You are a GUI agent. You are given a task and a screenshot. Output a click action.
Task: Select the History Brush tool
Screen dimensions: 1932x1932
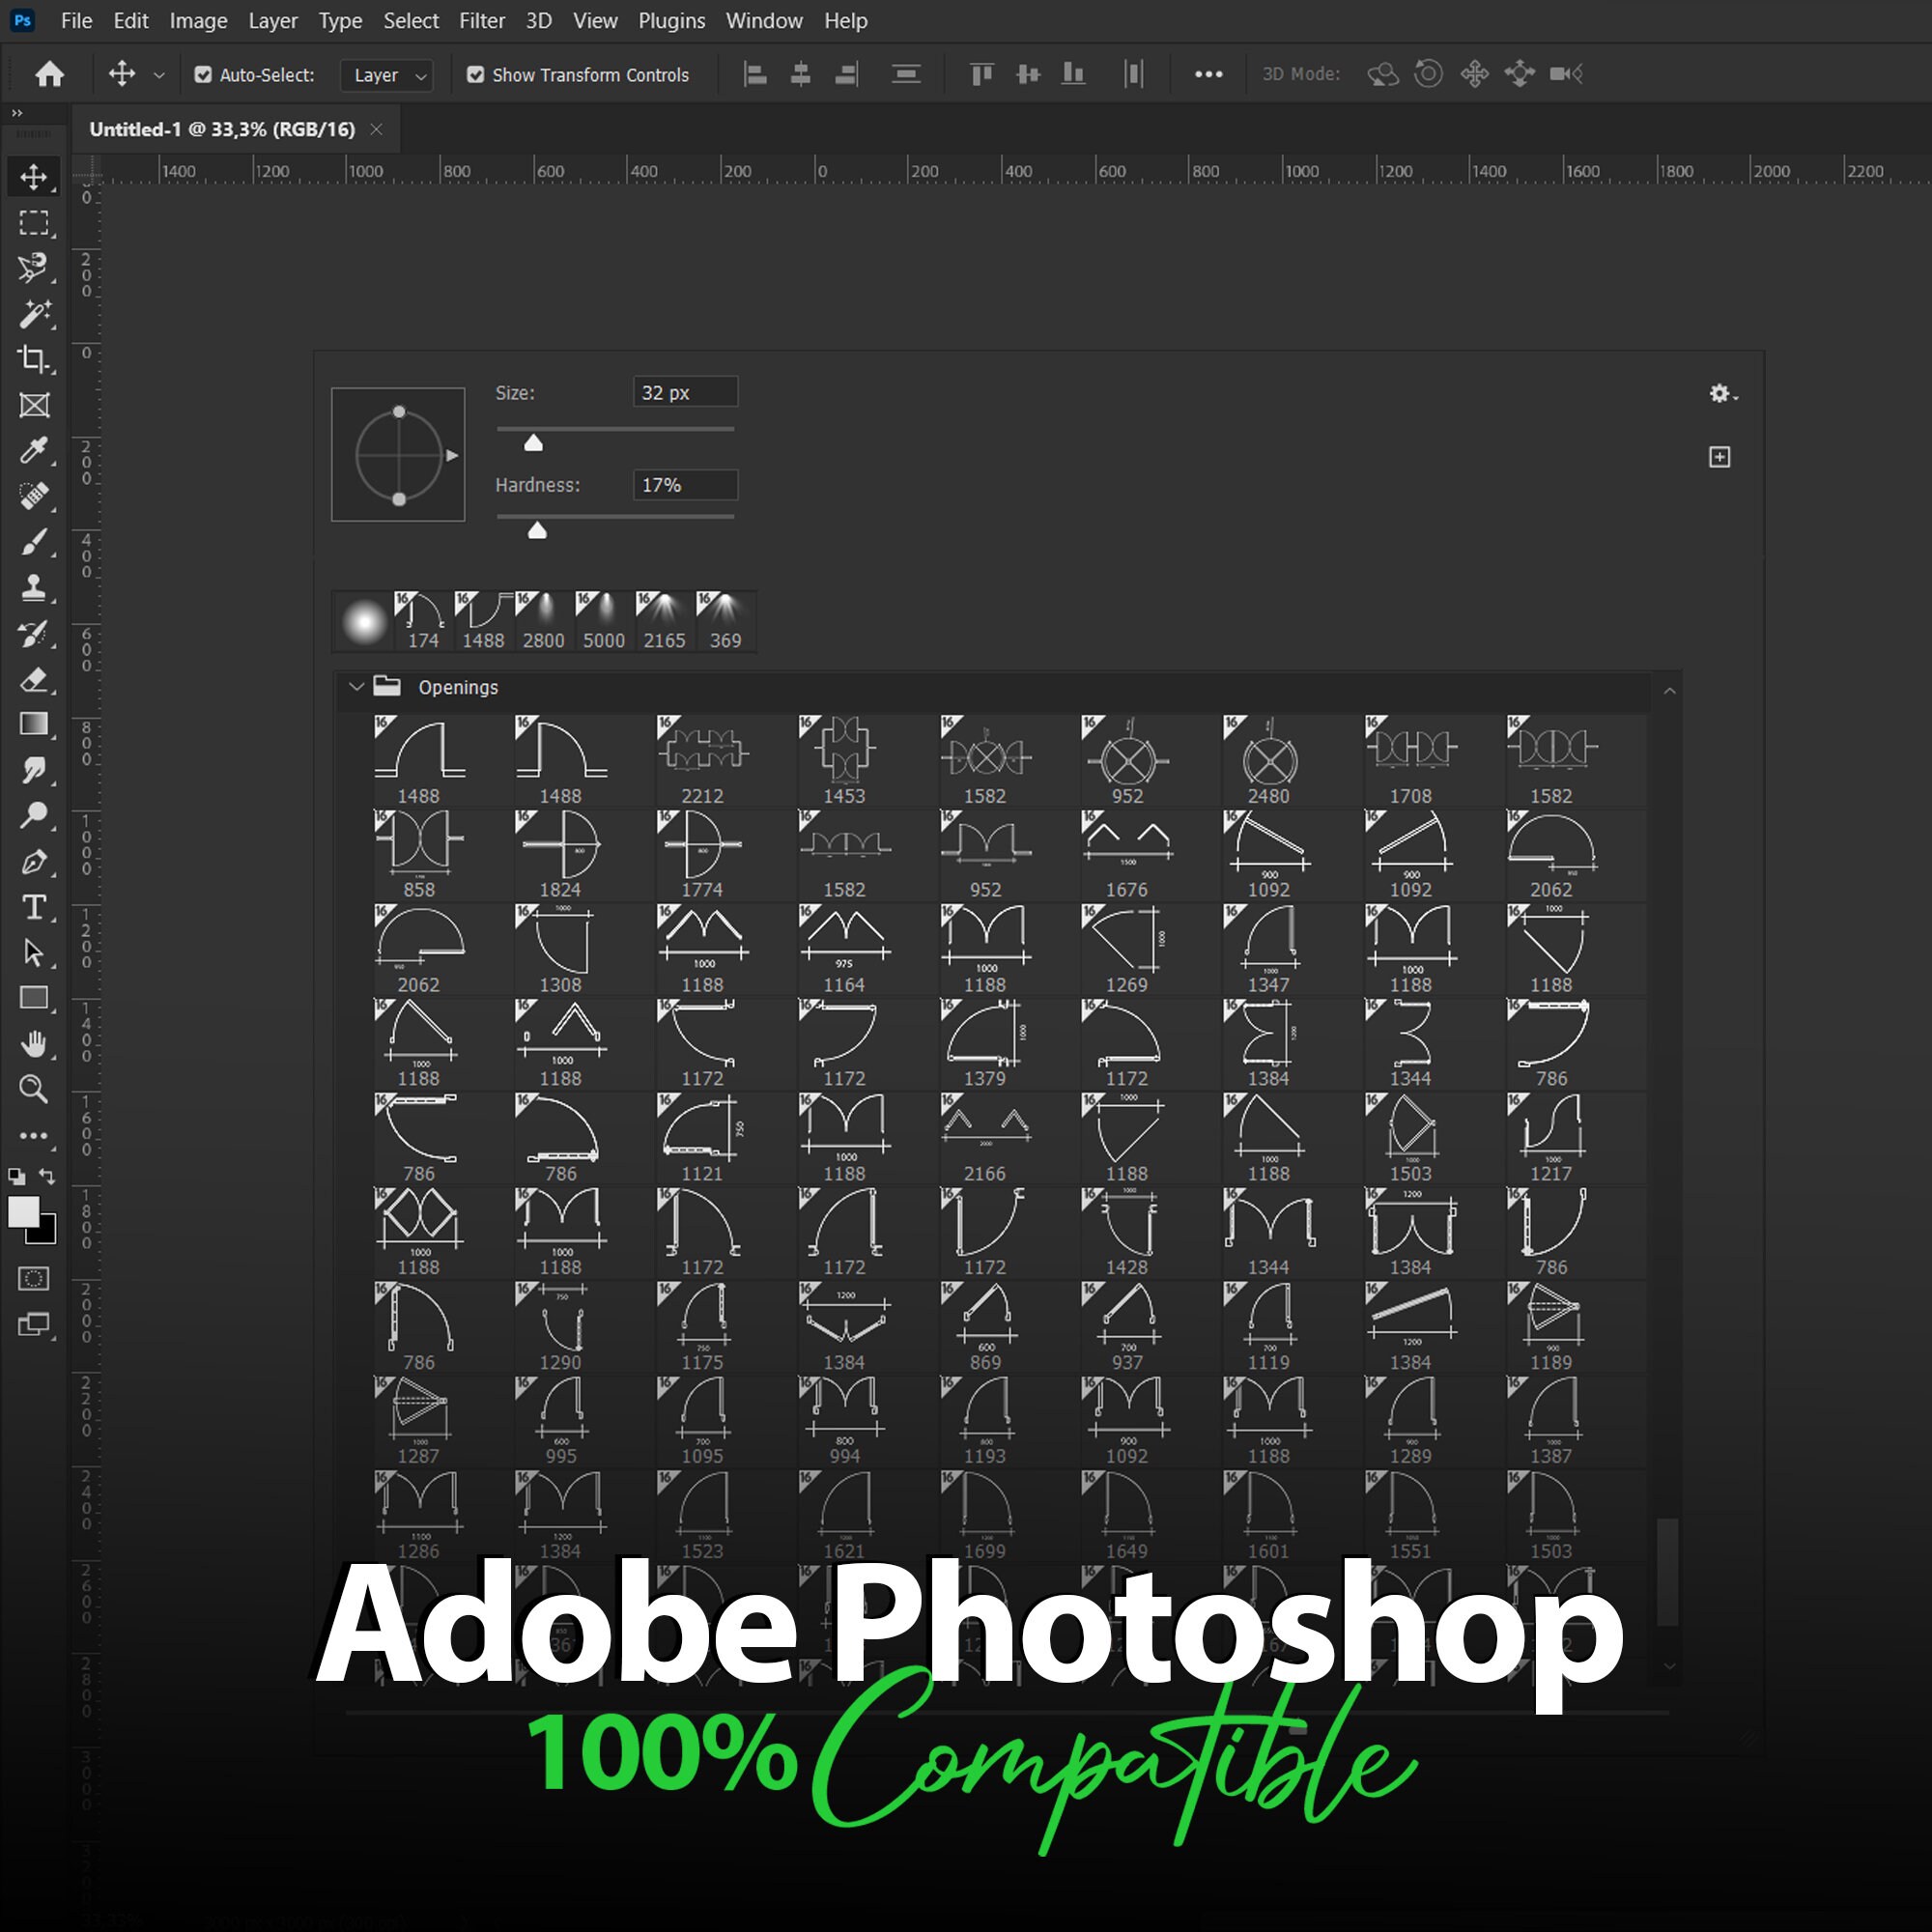click(x=34, y=633)
